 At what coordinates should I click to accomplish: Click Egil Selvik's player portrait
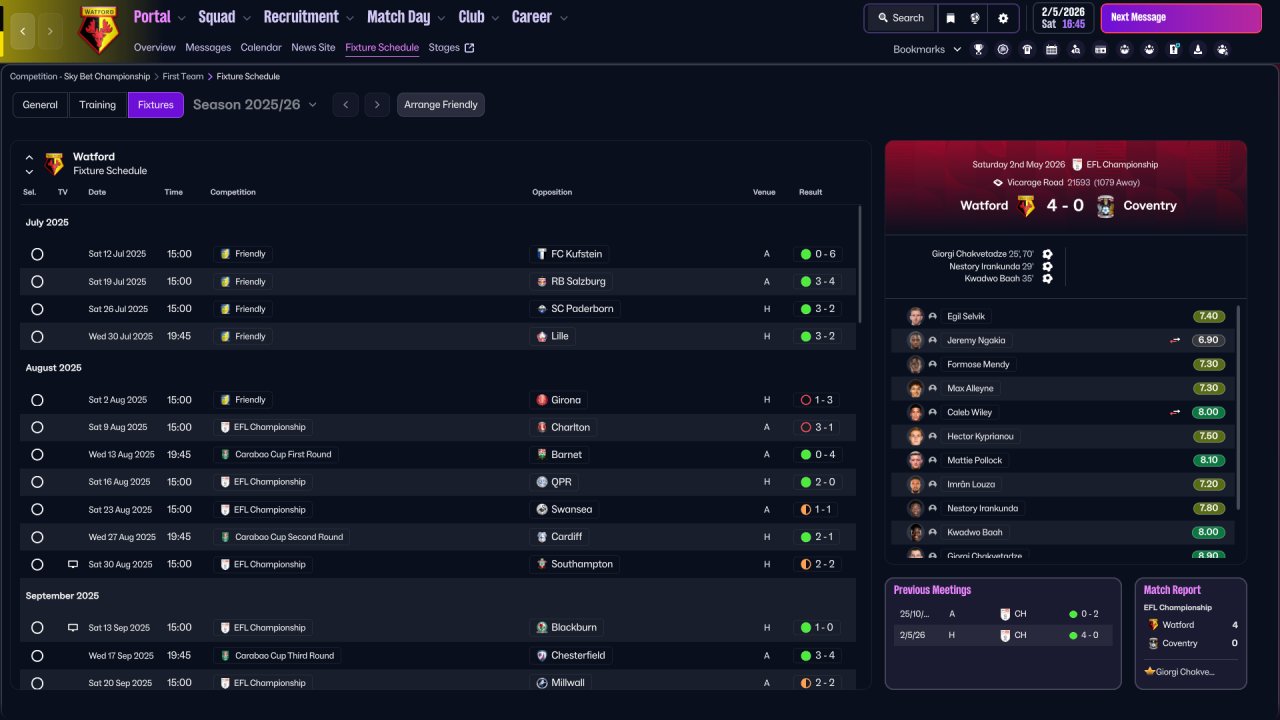(915, 316)
